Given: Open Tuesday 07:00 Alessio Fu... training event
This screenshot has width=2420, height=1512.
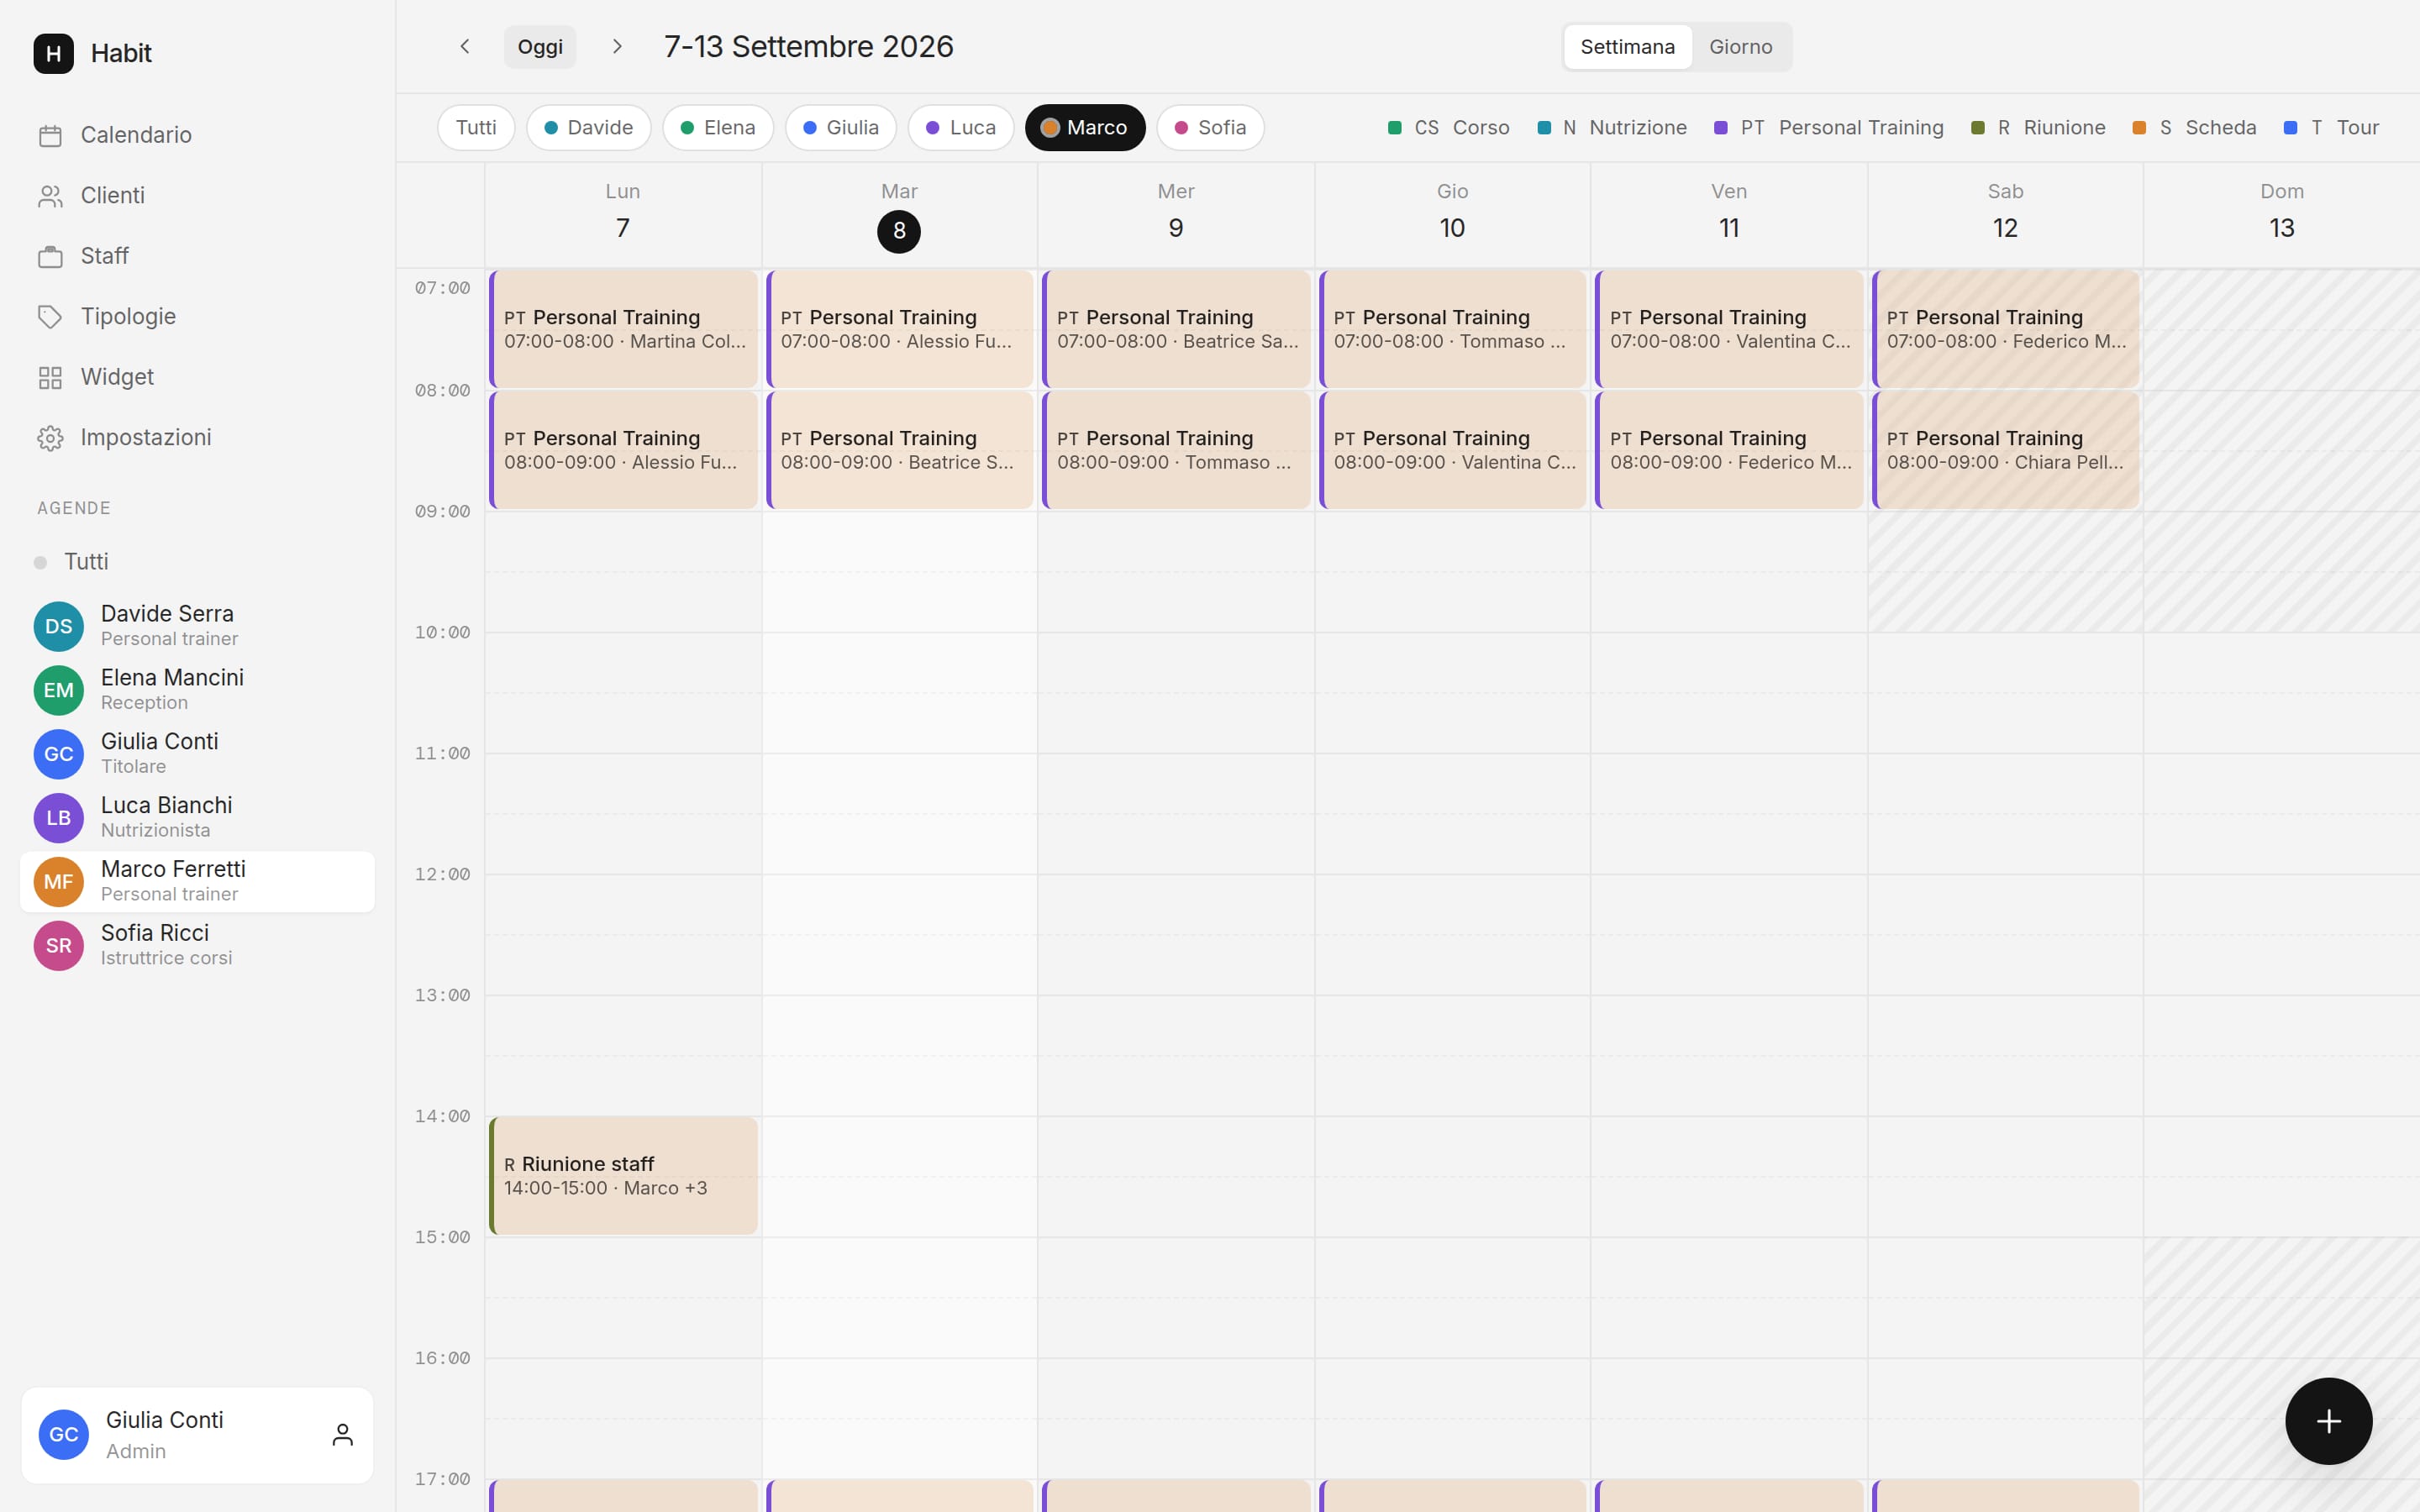Looking at the screenshot, I should tap(900, 329).
